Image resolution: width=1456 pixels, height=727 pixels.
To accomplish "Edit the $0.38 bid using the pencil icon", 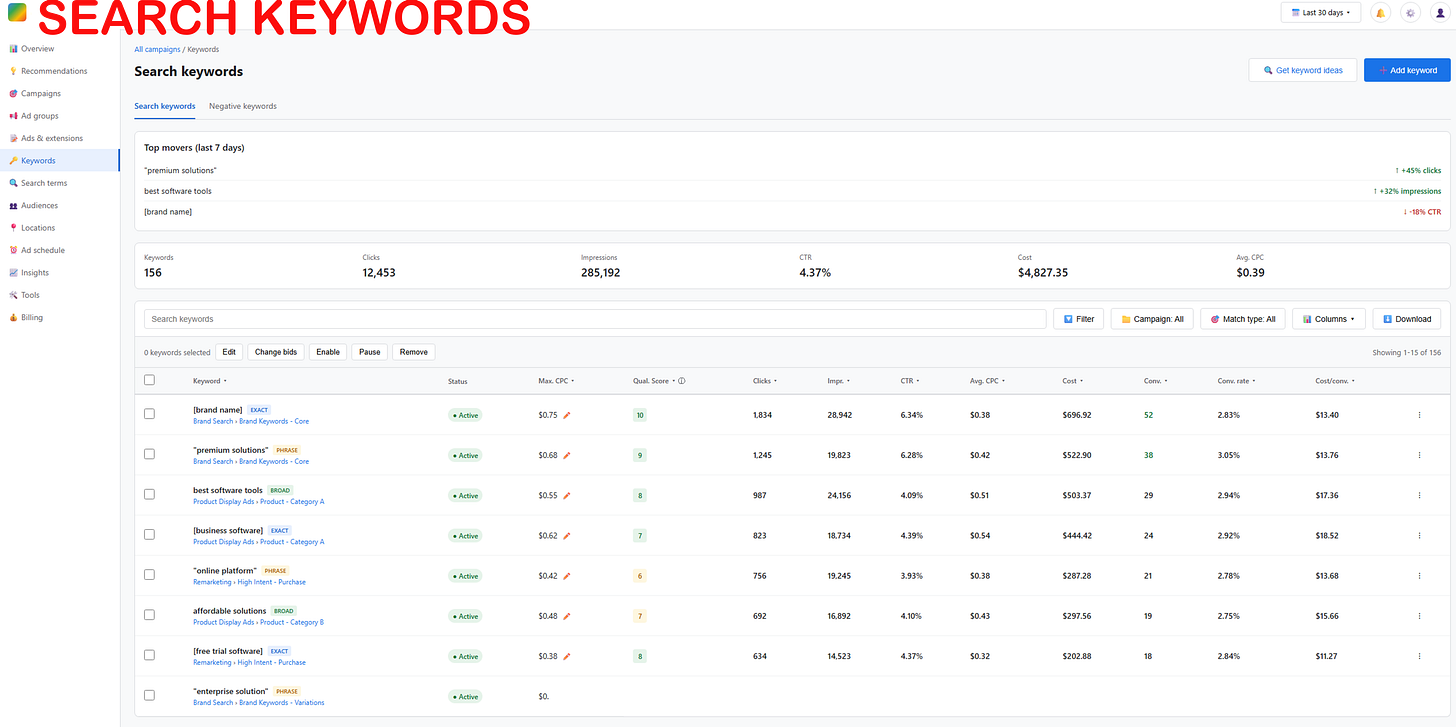I will (567, 656).
